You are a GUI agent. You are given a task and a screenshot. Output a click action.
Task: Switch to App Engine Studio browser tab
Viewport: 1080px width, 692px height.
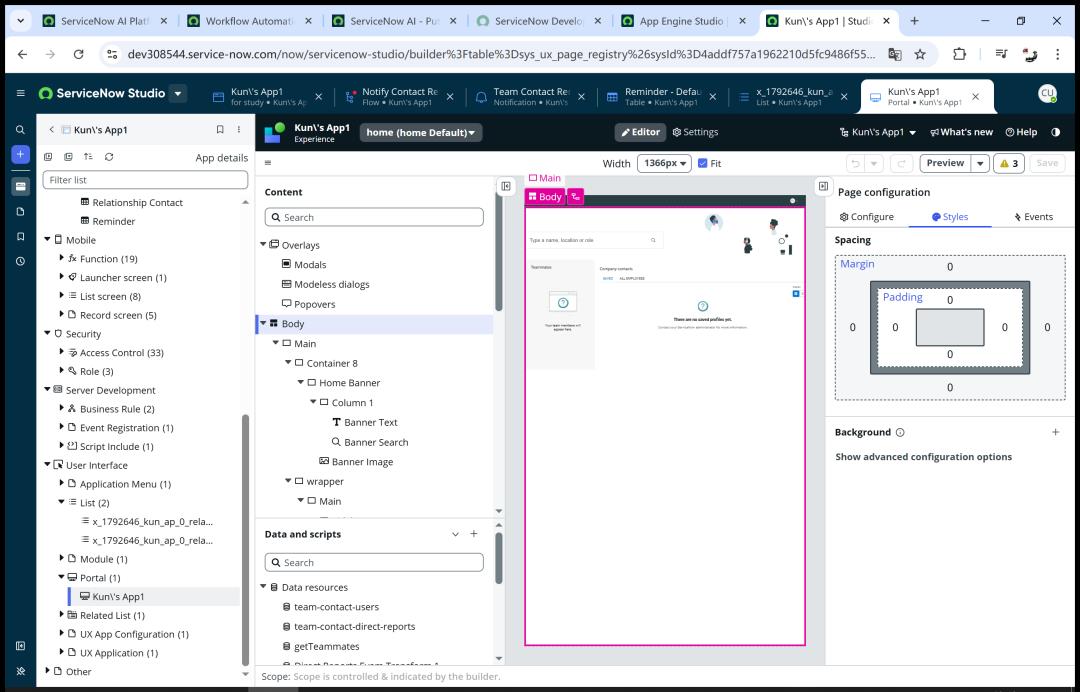click(681, 21)
